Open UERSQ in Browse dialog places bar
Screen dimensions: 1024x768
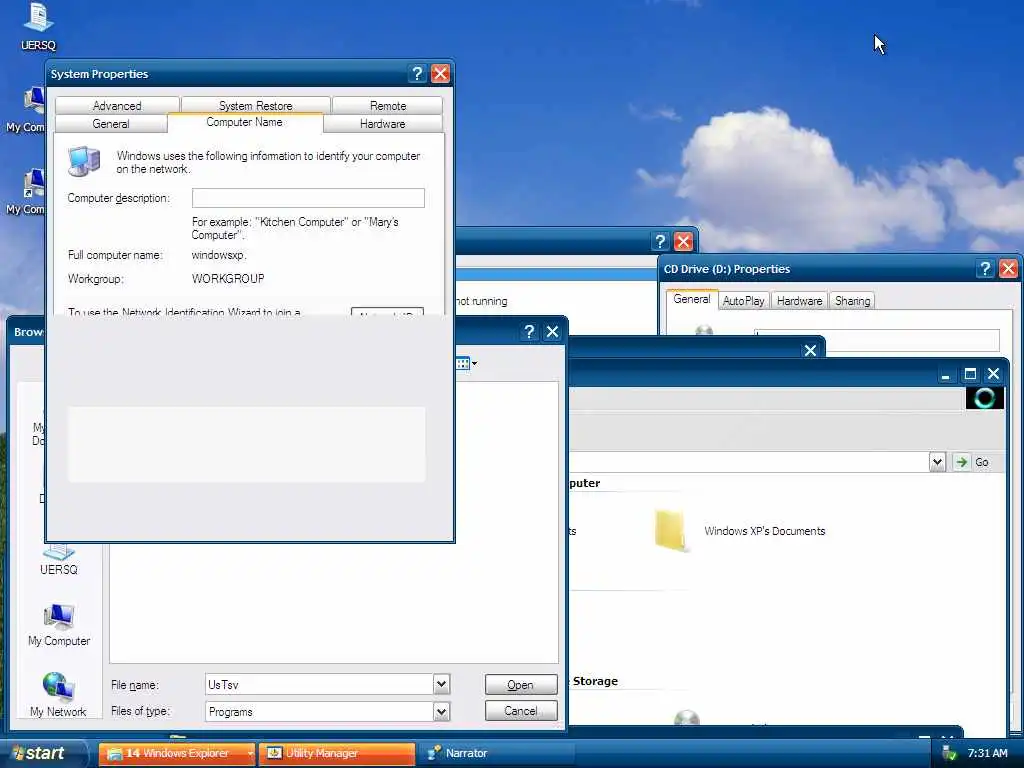coord(59,560)
